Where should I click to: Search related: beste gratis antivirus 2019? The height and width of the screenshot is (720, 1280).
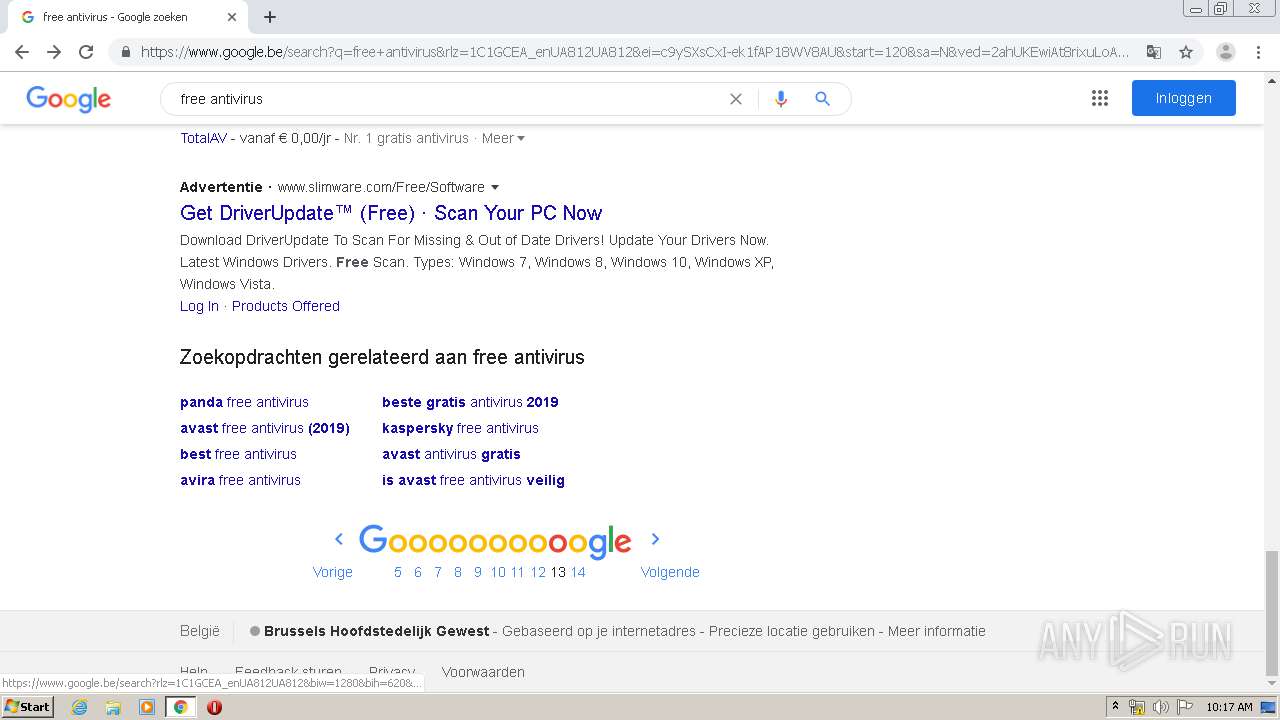[x=470, y=402]
